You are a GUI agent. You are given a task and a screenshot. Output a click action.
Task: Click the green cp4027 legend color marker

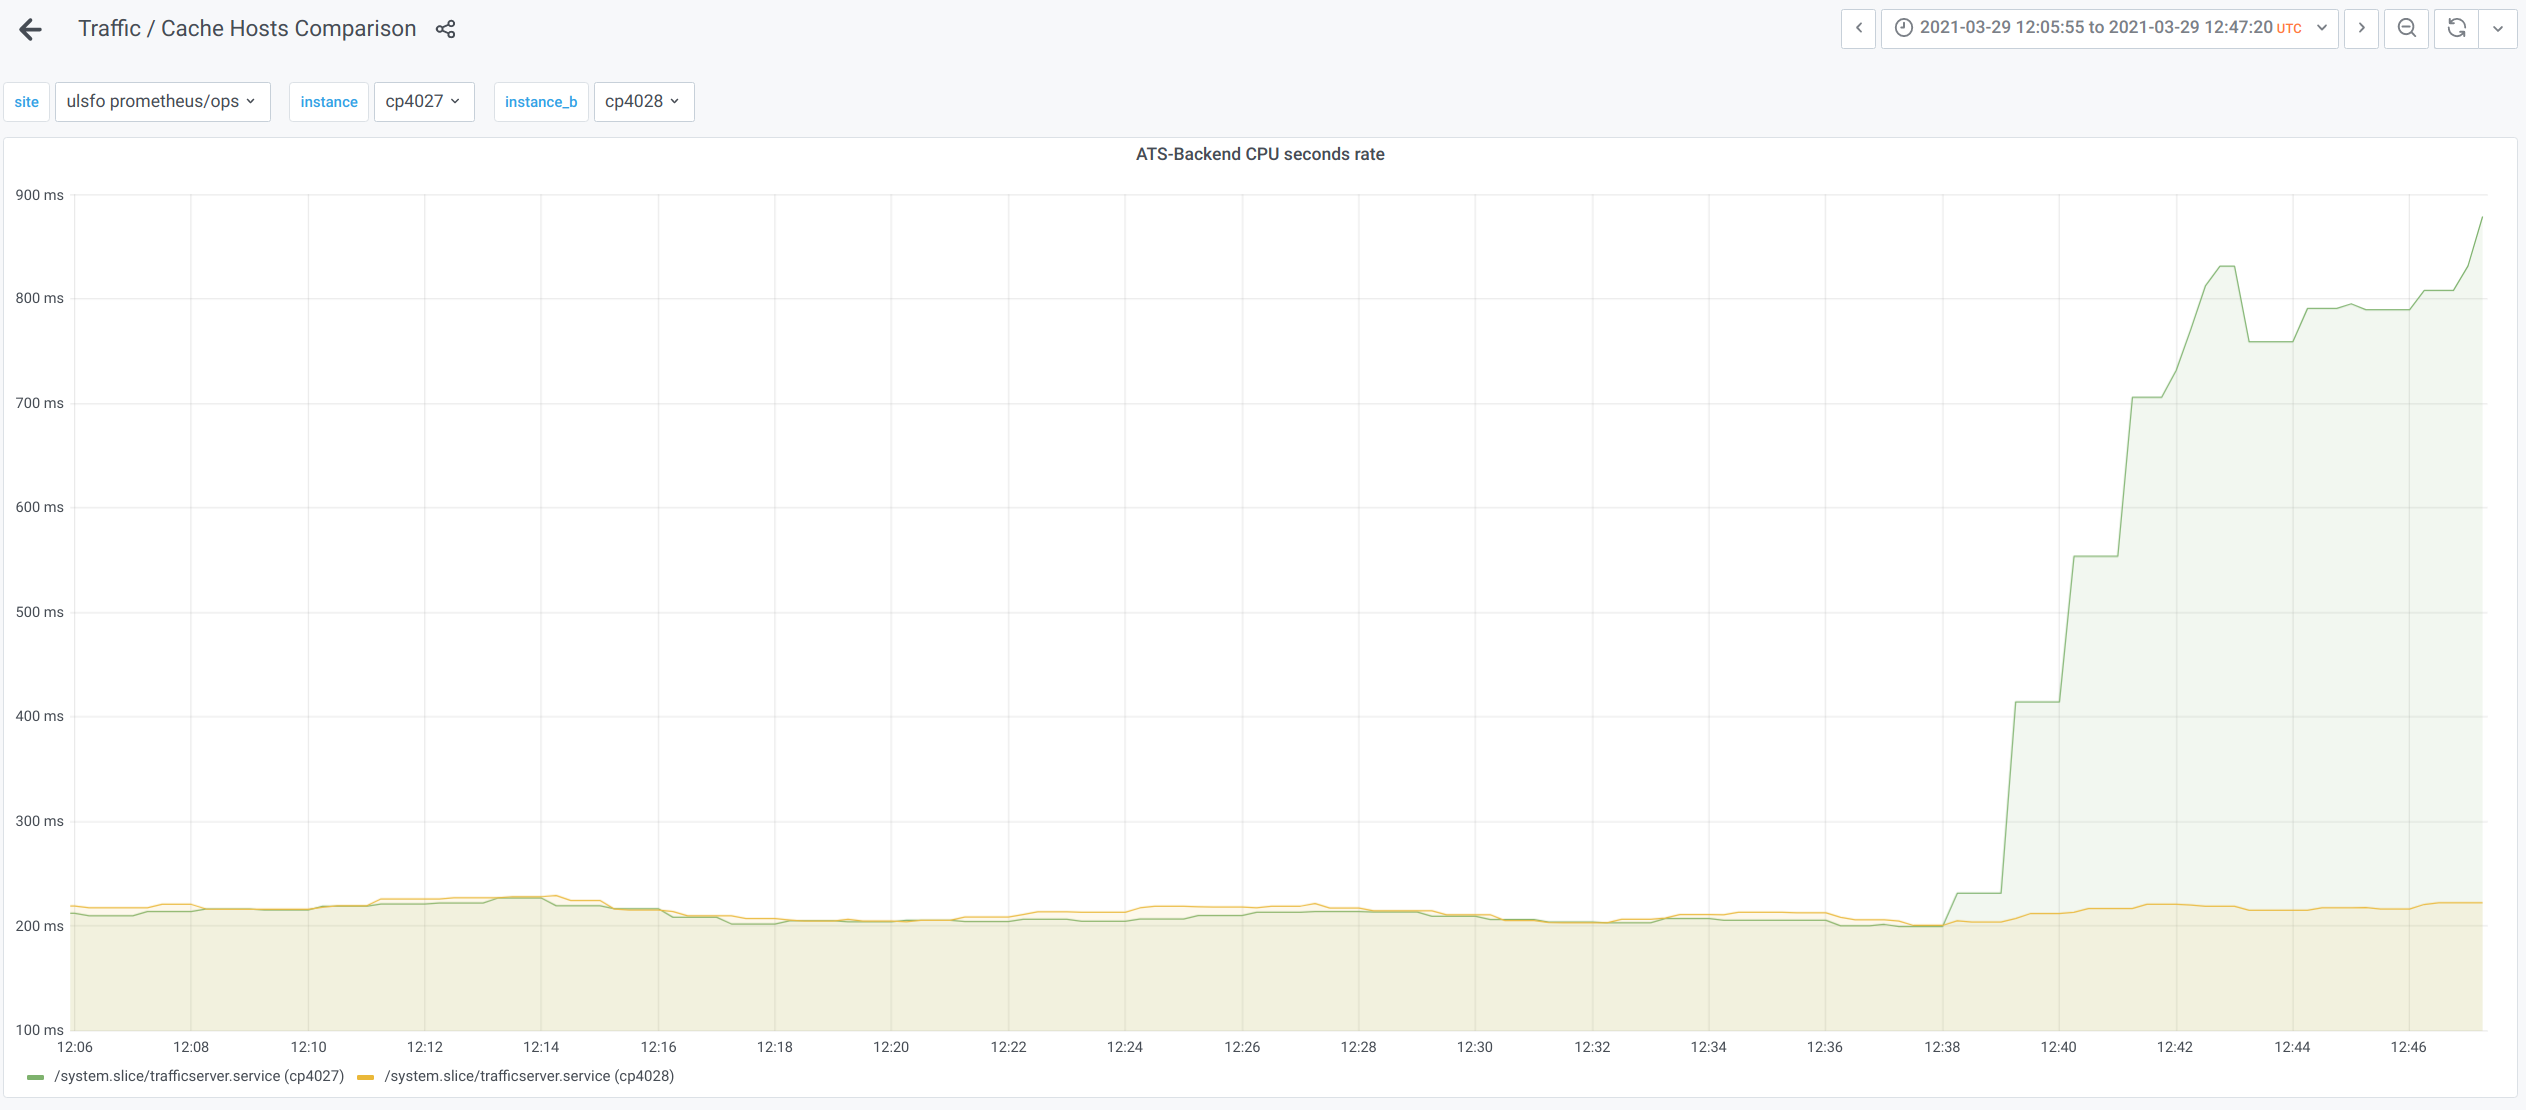[35, 1076]
